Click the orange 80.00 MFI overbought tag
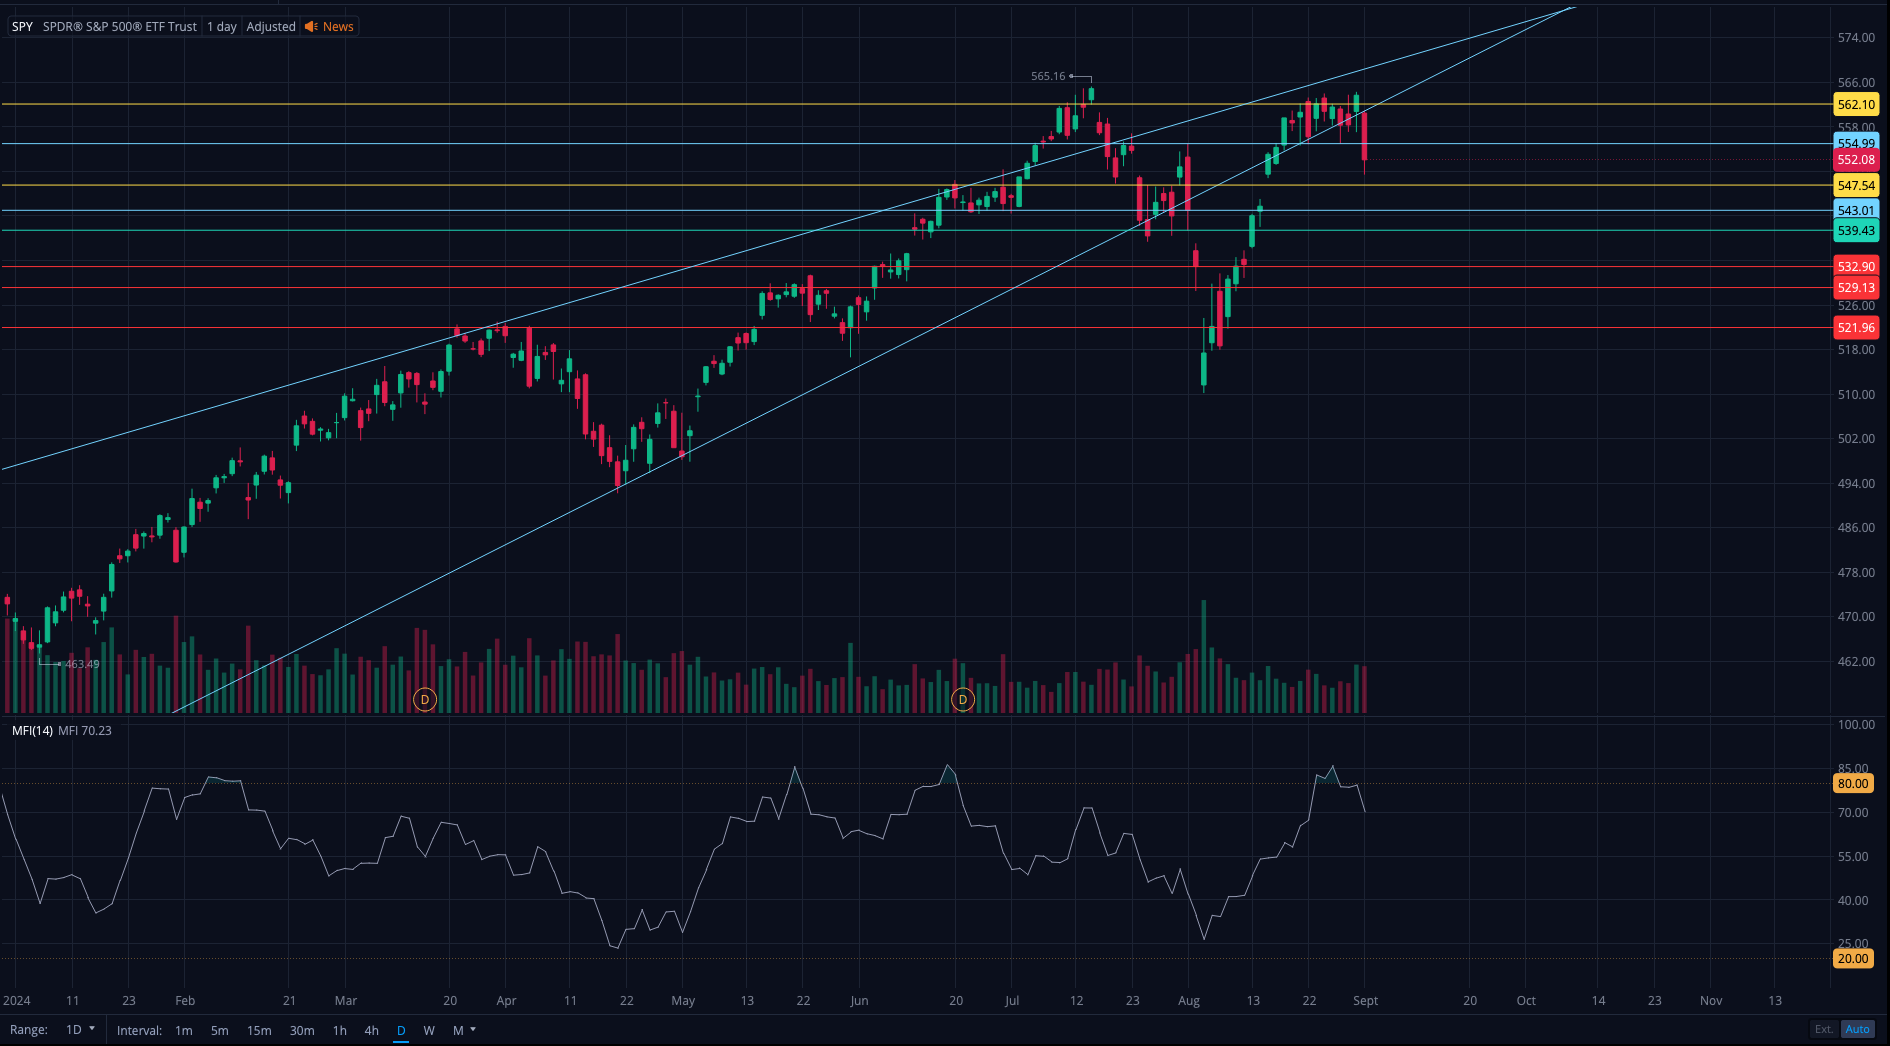The height and width of the screenshot is (1046, 1890). (x=1852, y=784)
